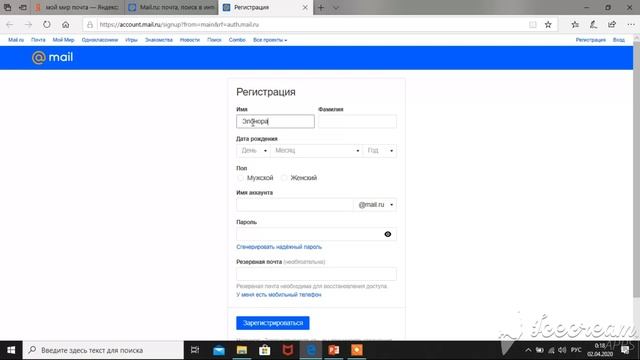Show password with eye icon
This screenshot has height=360, width=640.
(x=388, y=234)
